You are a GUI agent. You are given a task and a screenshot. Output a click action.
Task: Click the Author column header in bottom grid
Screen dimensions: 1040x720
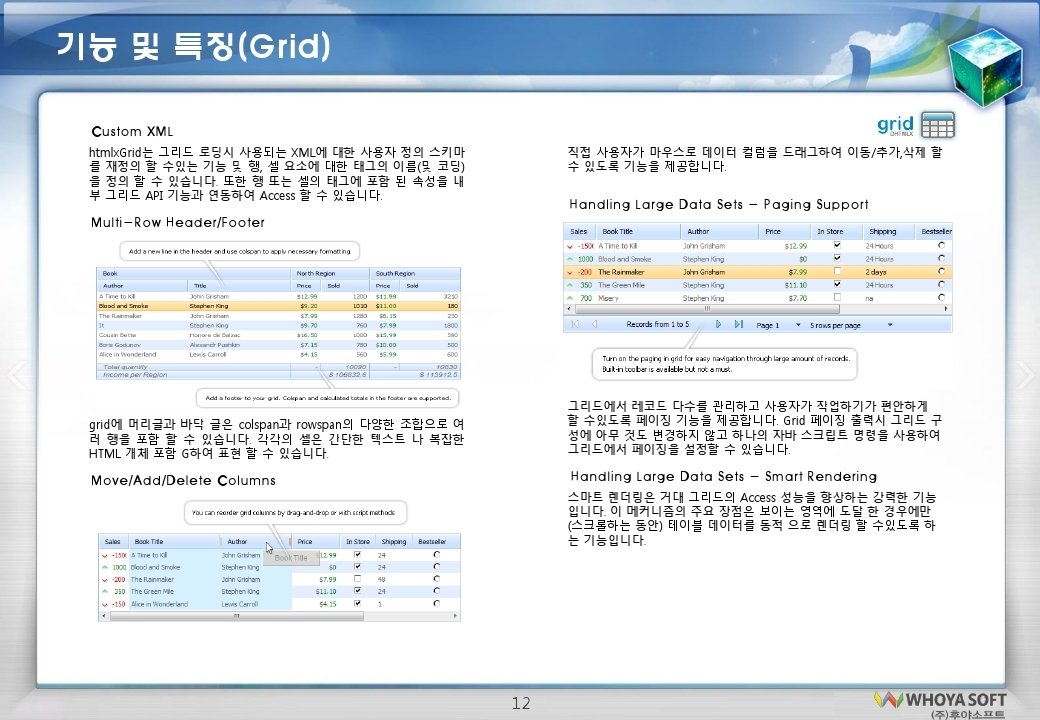(x=238, y=541)
